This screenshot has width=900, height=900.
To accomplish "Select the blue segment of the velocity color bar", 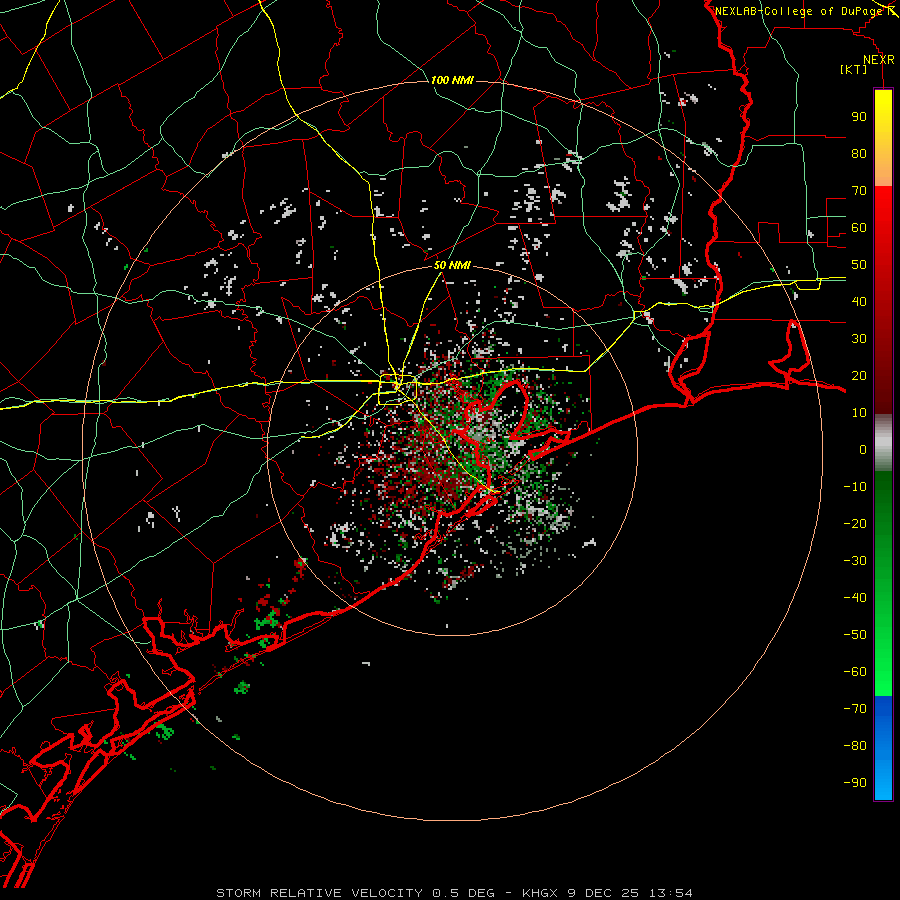I will 883,748.
